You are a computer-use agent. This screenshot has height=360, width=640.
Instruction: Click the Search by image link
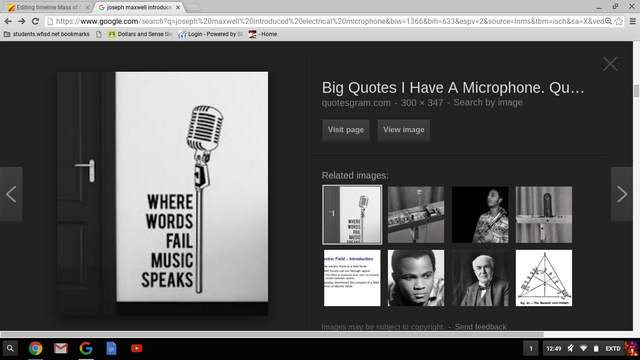point(488,102)
